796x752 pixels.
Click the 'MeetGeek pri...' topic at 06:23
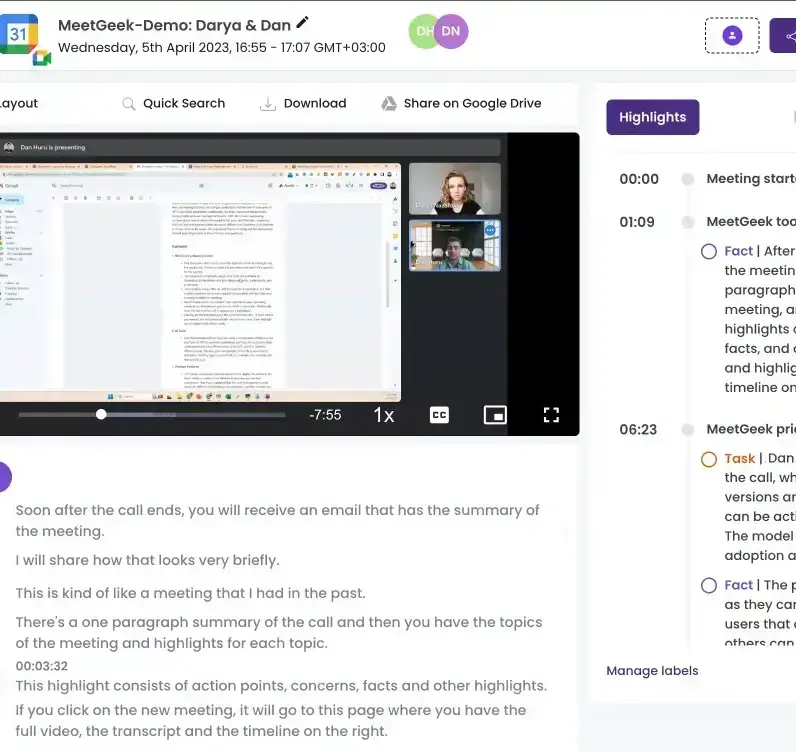751,430
